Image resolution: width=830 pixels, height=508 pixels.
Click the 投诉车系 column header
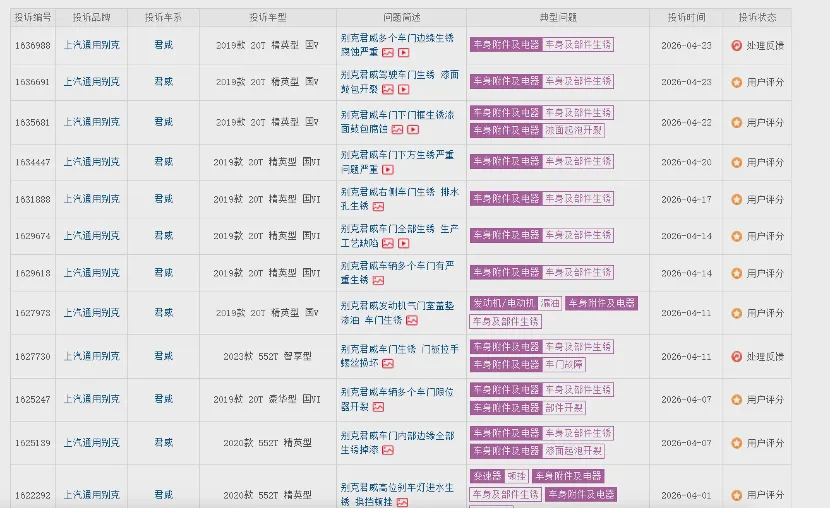(164, 17)
